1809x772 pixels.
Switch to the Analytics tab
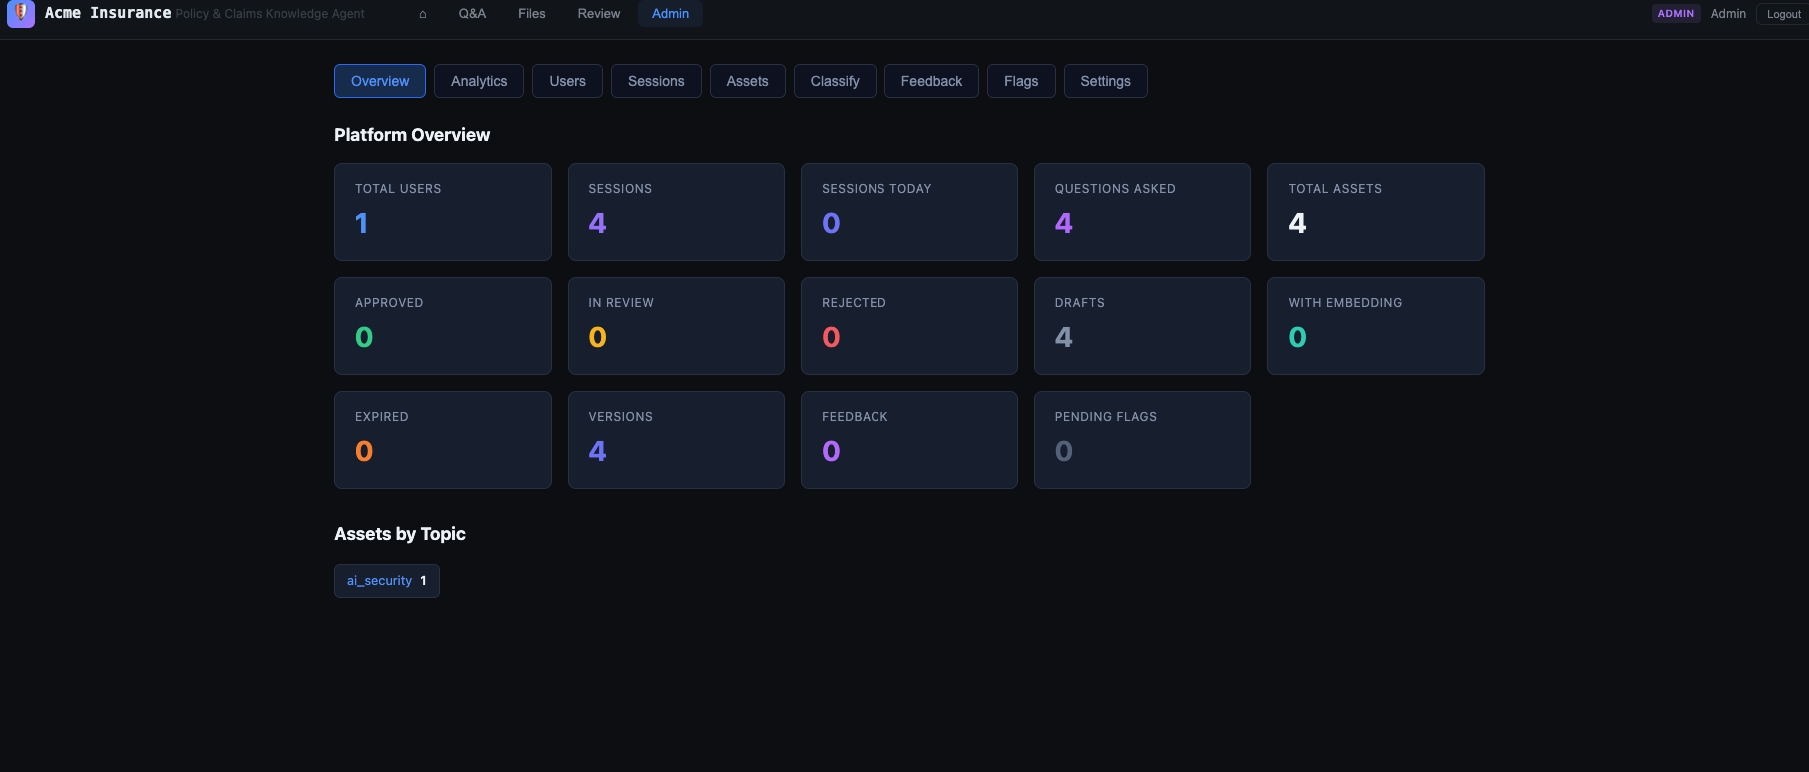479,81
